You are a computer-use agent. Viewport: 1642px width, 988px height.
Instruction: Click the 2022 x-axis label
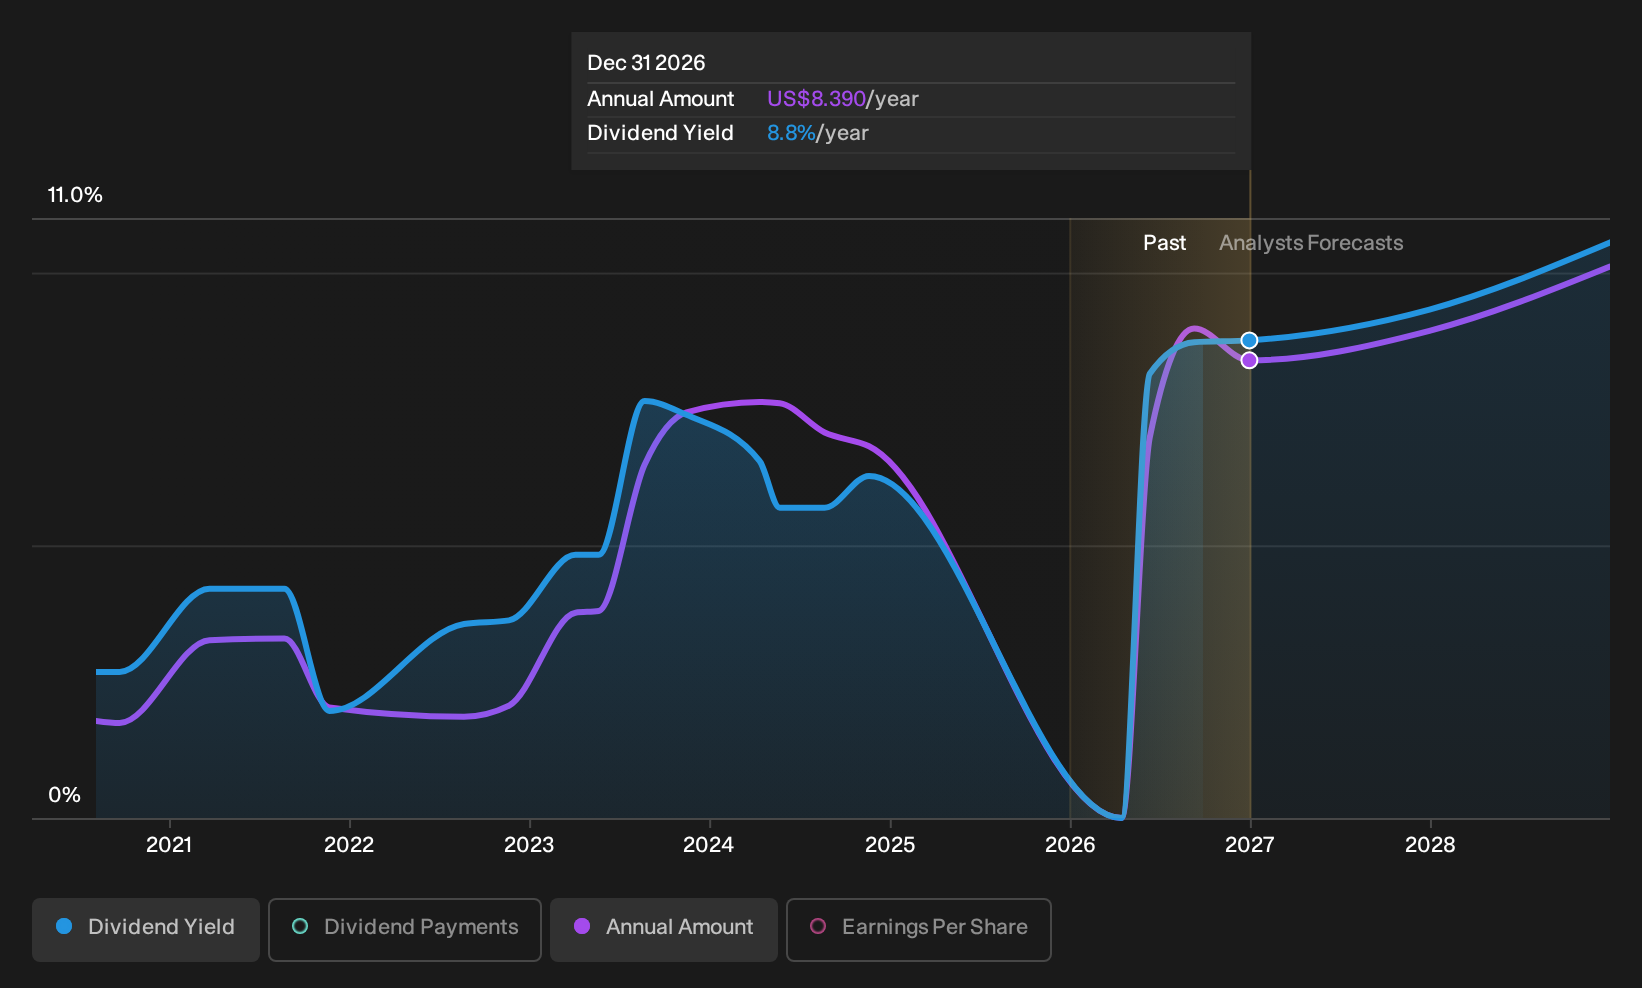349,845
